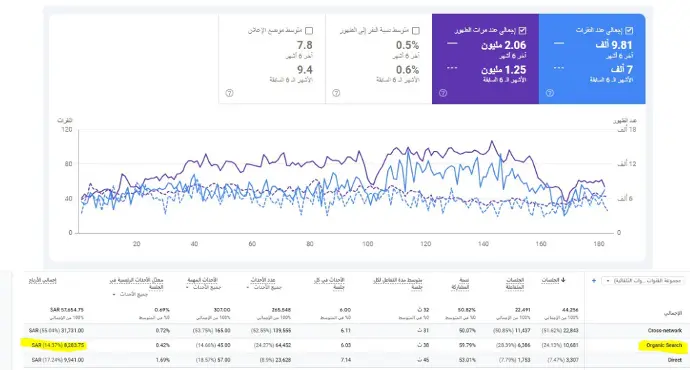Click the blue plus icon to add dimension

(x=594, y=280)
